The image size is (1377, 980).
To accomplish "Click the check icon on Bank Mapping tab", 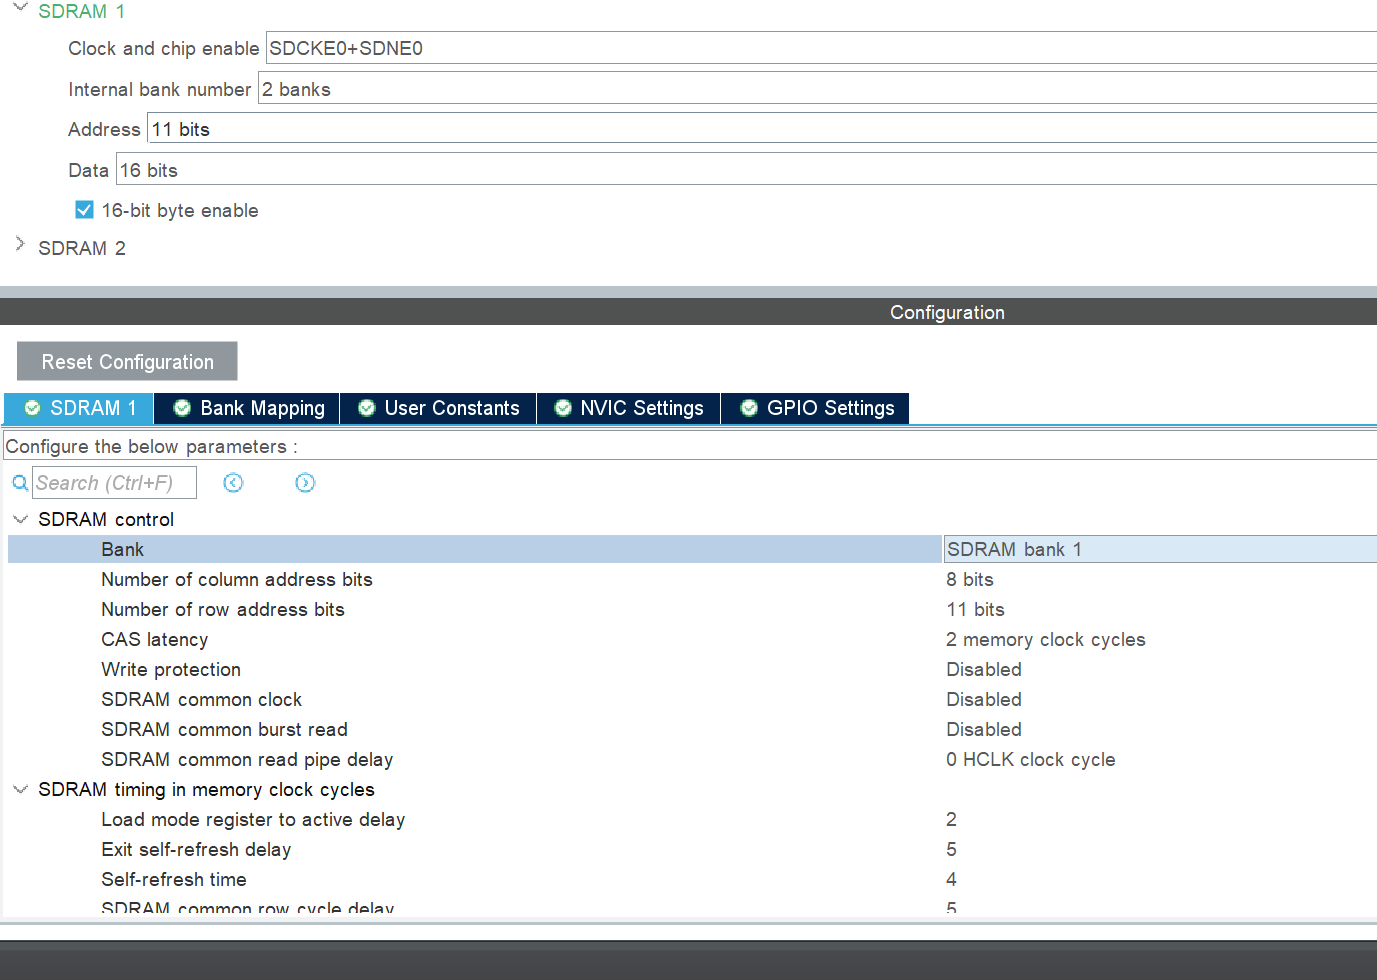I will click(x=182, y=408).
